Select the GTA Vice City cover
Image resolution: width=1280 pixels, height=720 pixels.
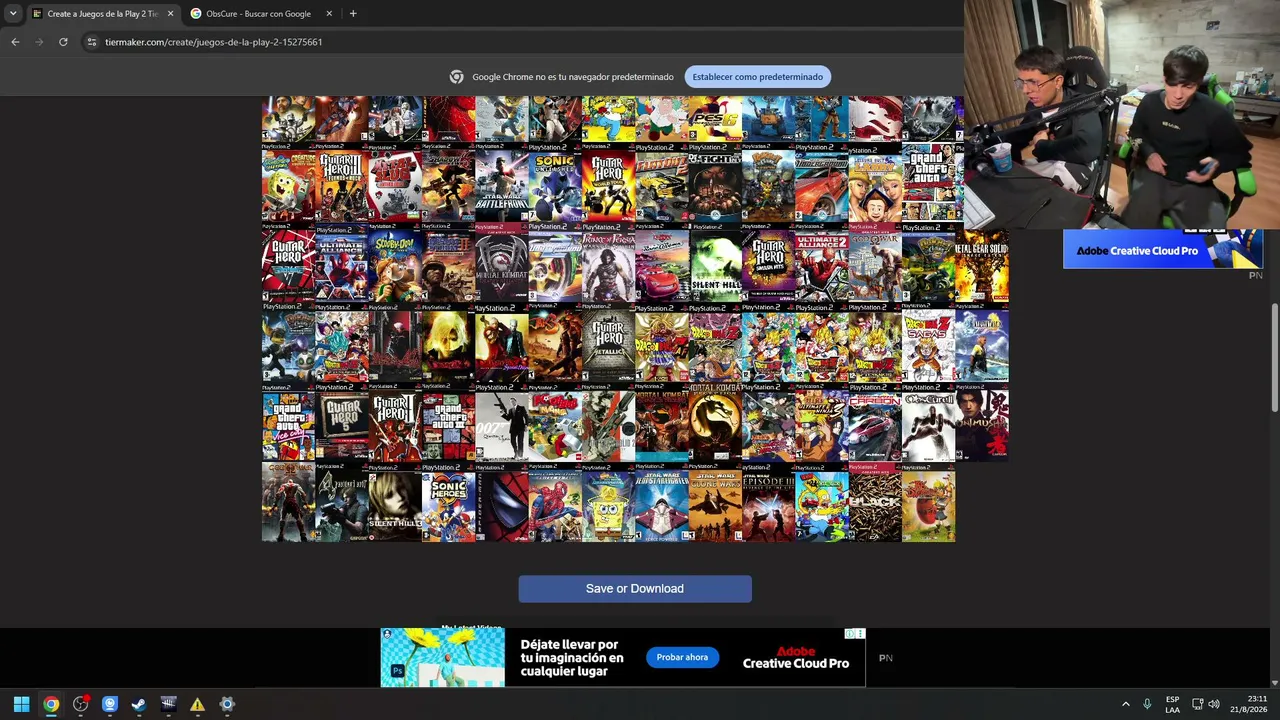pyautogui.click(x=289, y=424)
